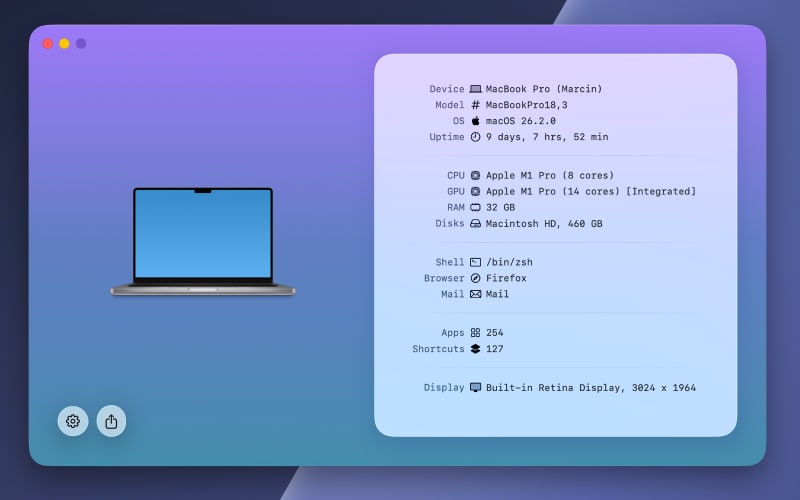Click the 'Device' label
Image resolution: width=800 pixels, height=500 pixels.
(x=447, y=89)
